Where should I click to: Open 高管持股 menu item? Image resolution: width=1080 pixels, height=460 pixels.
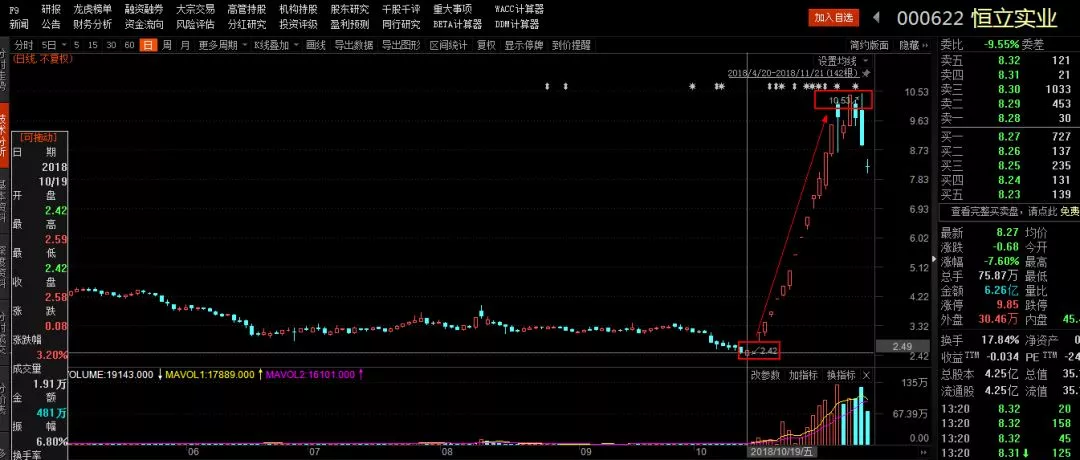click(x=247, y=10)
